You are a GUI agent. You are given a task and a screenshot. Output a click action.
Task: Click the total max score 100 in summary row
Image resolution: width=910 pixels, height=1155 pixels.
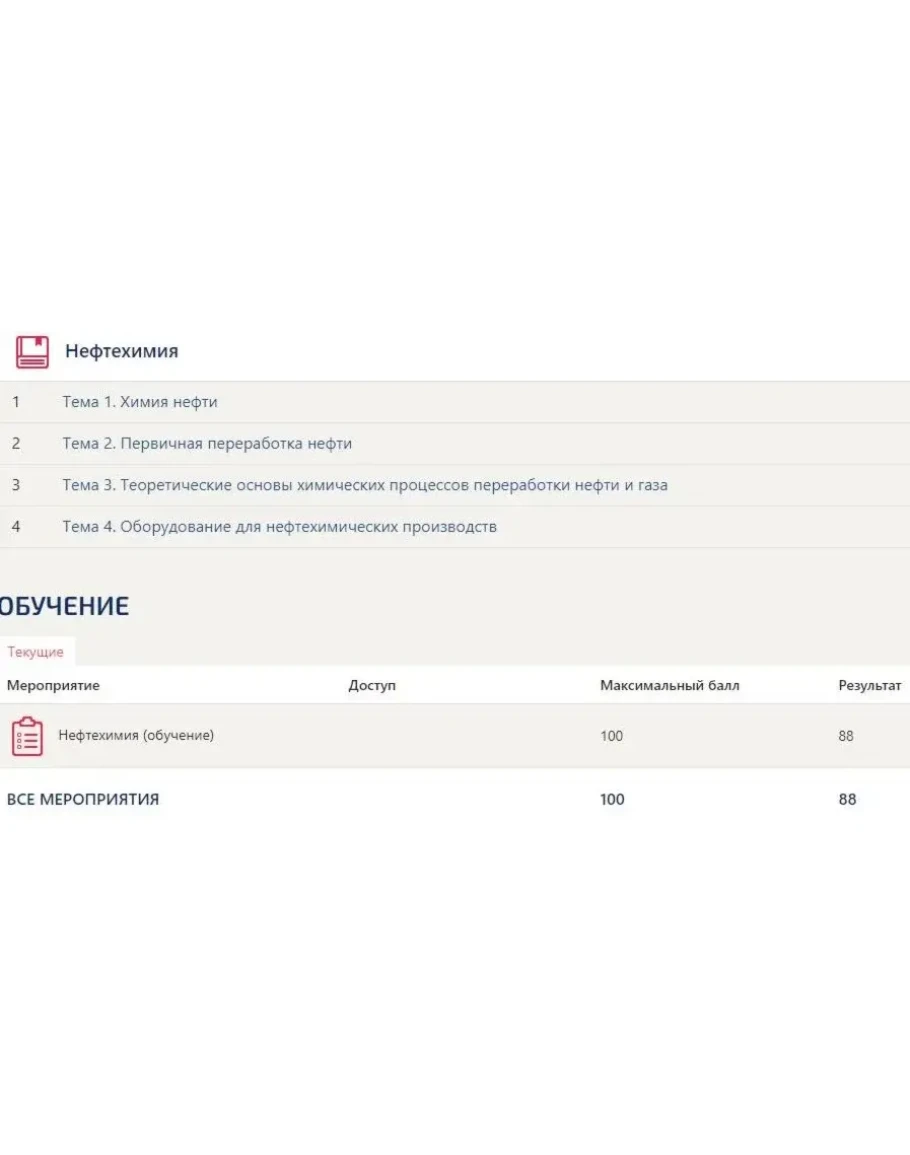(612, 799)
